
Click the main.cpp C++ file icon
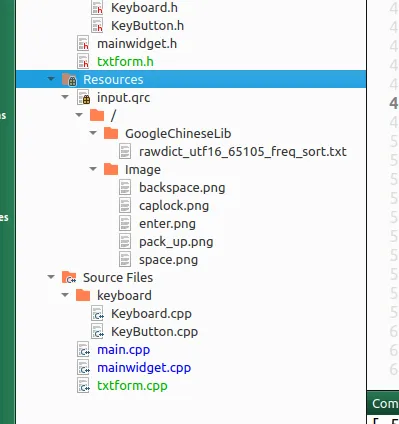[83, 350]
